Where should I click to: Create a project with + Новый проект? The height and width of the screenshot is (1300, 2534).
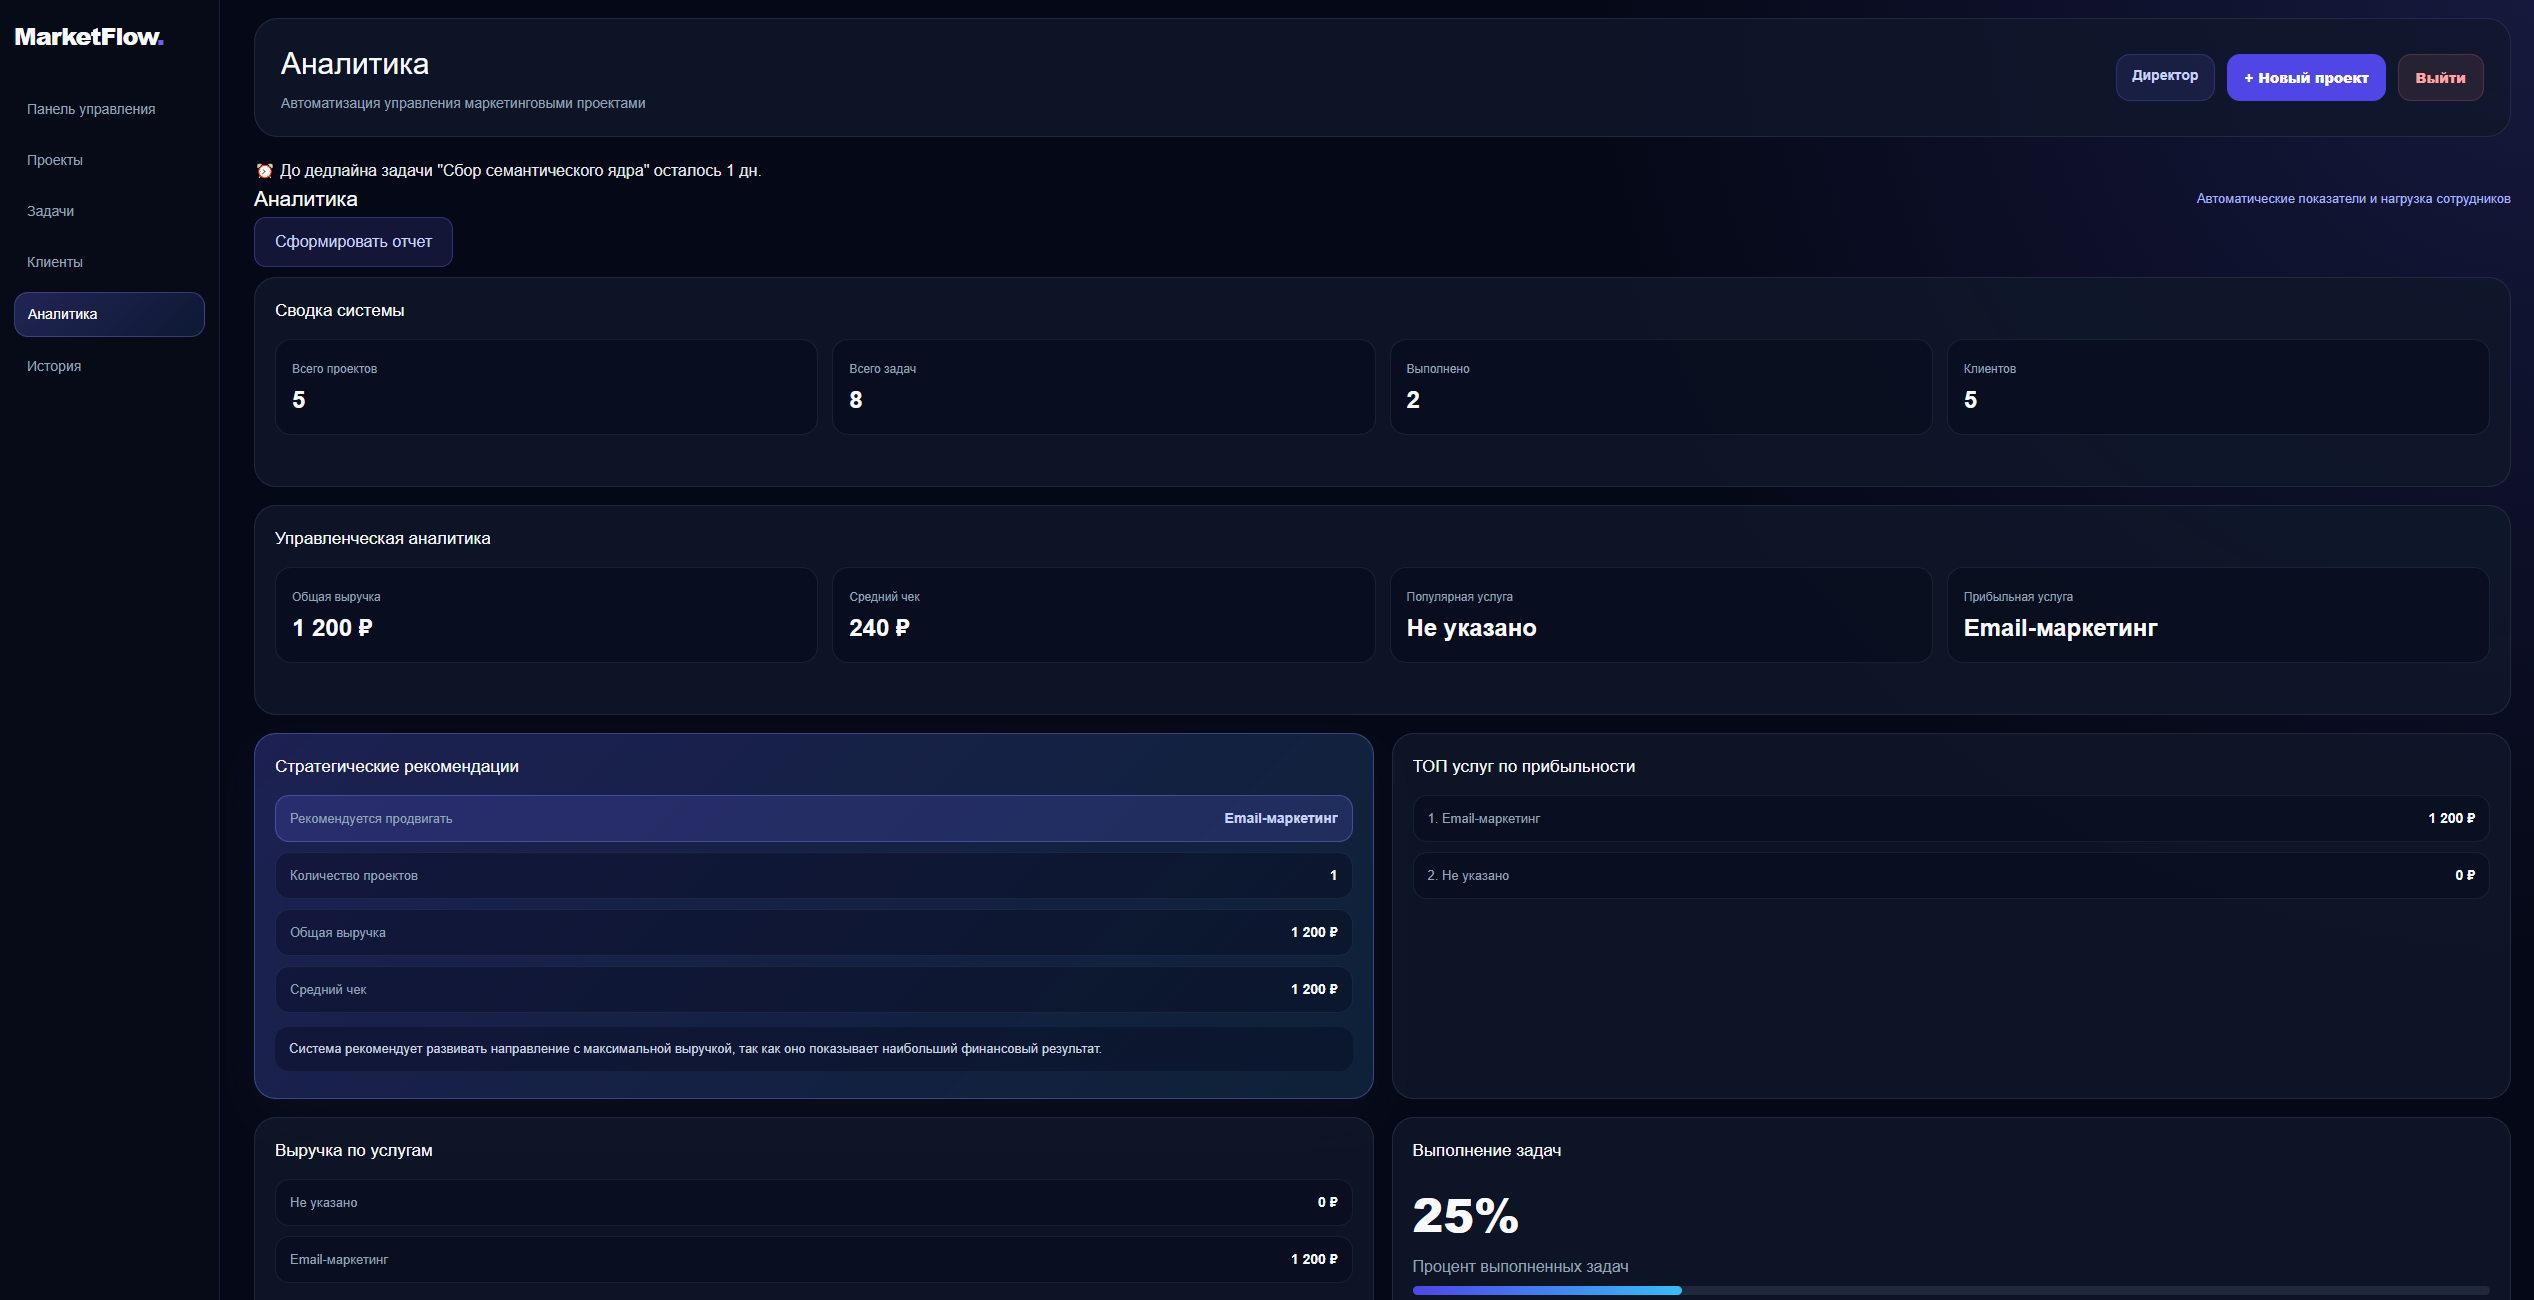[x=2306, y=77]
